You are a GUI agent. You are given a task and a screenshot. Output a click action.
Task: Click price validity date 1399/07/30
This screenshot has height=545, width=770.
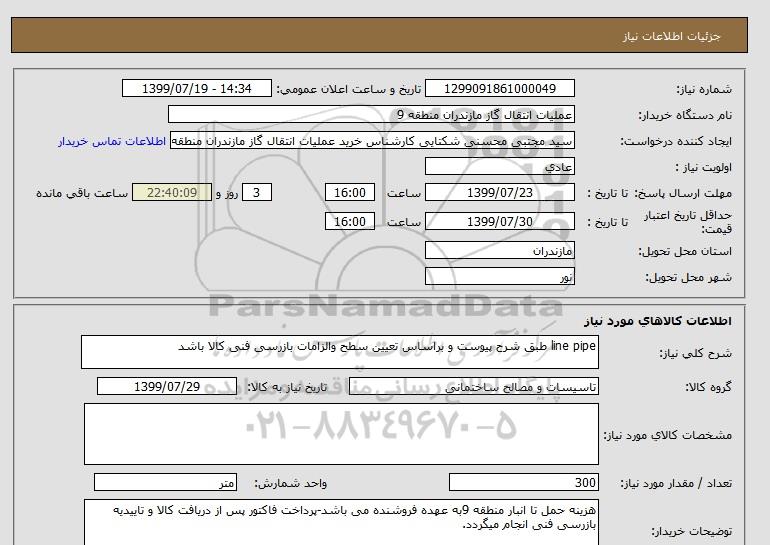click(499, 221)
